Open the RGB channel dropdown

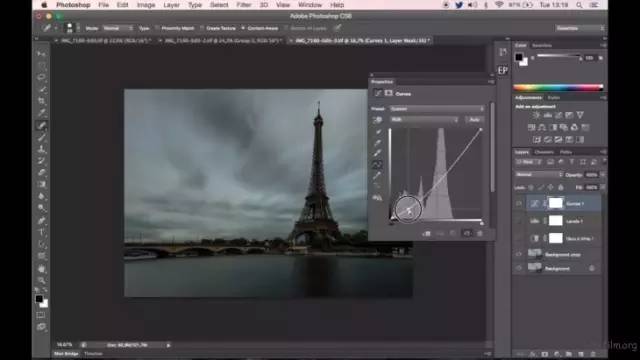tap(424, 120)
